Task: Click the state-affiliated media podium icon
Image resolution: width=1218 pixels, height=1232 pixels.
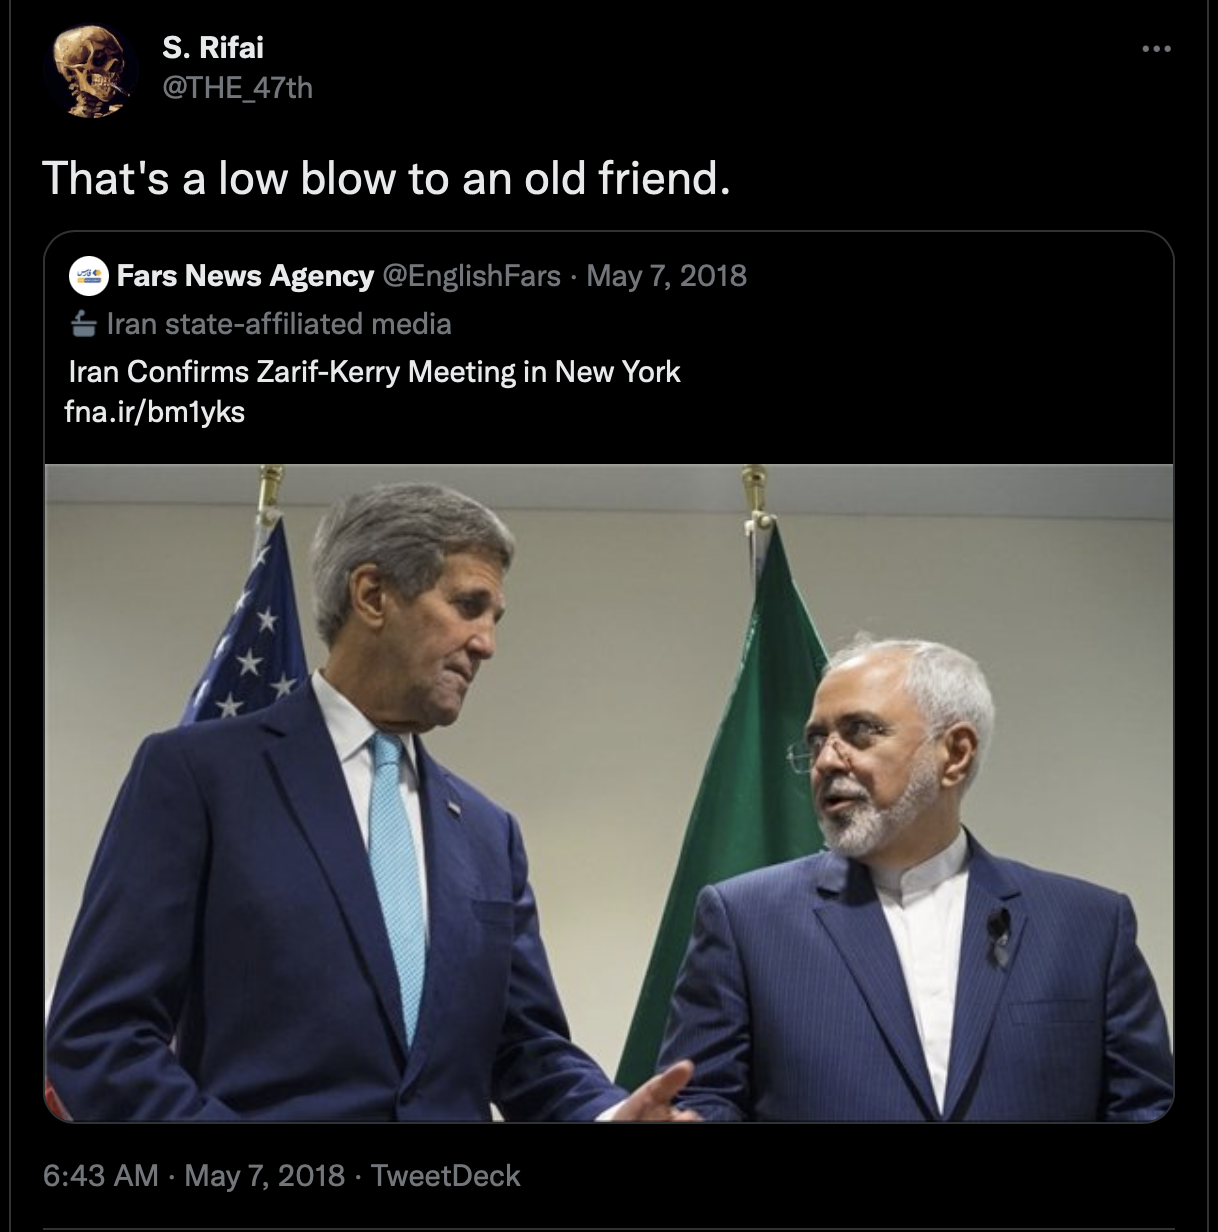Action: coord(84,324)
